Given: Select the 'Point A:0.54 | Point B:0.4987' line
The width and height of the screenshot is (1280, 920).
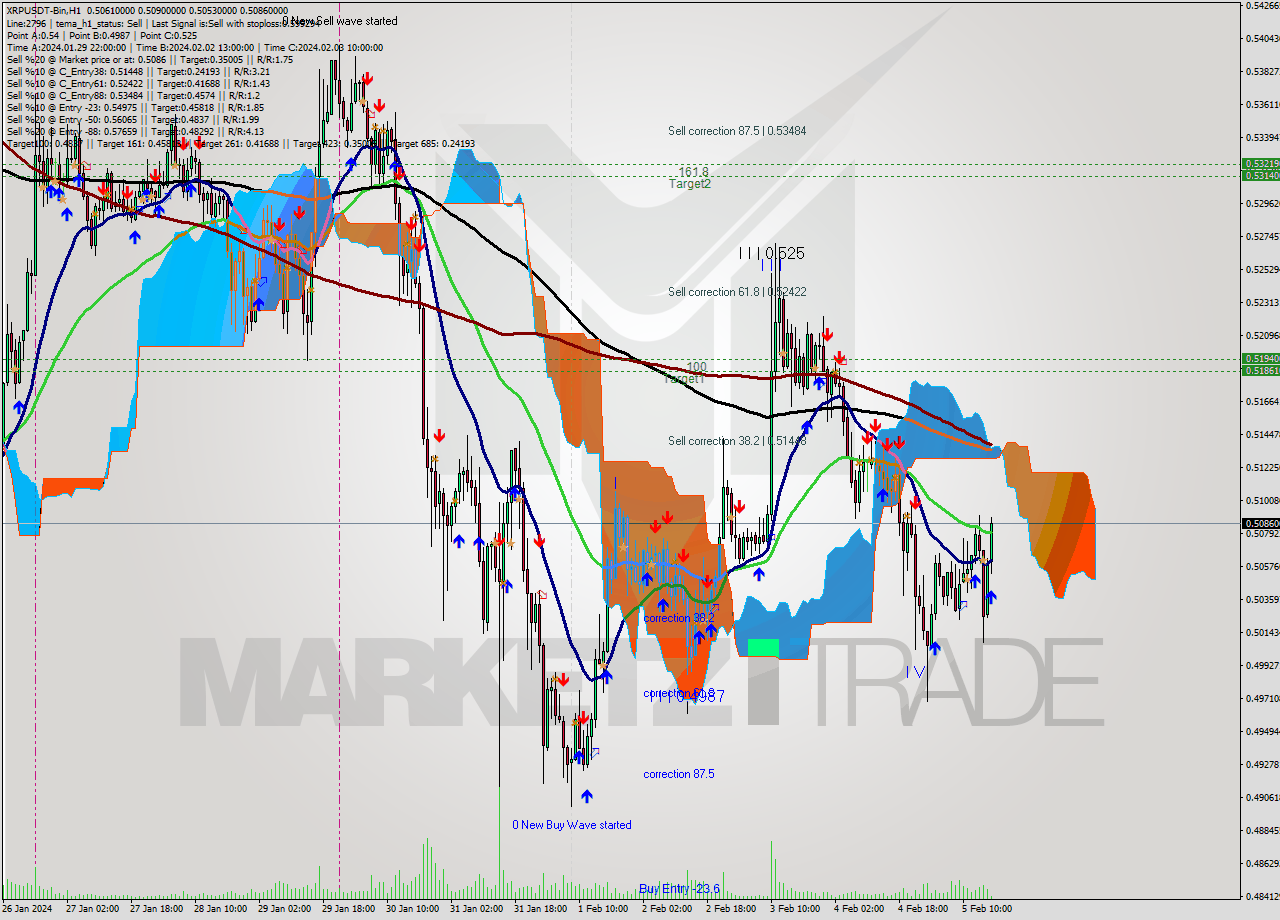Looking at the screenshot, I should (x=102, y=35).
